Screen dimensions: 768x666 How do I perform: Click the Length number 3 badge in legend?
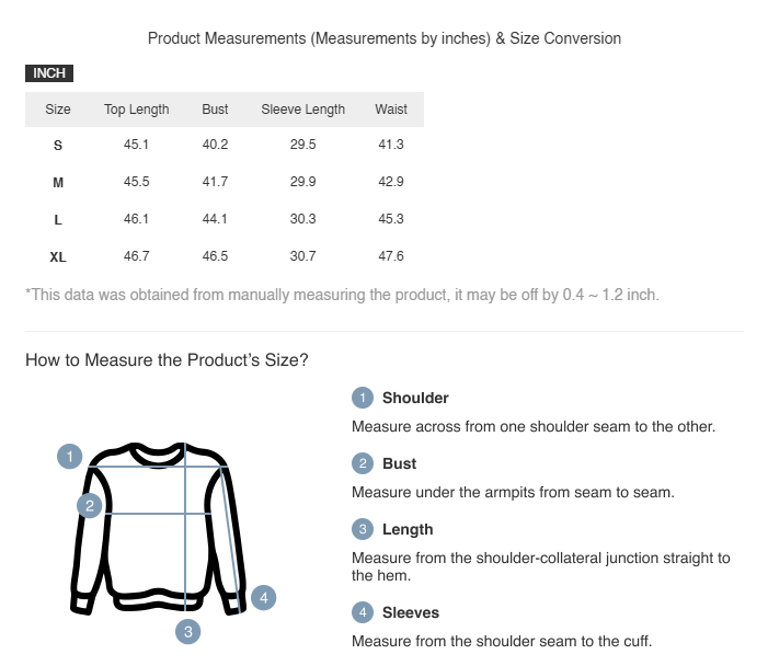362,530
